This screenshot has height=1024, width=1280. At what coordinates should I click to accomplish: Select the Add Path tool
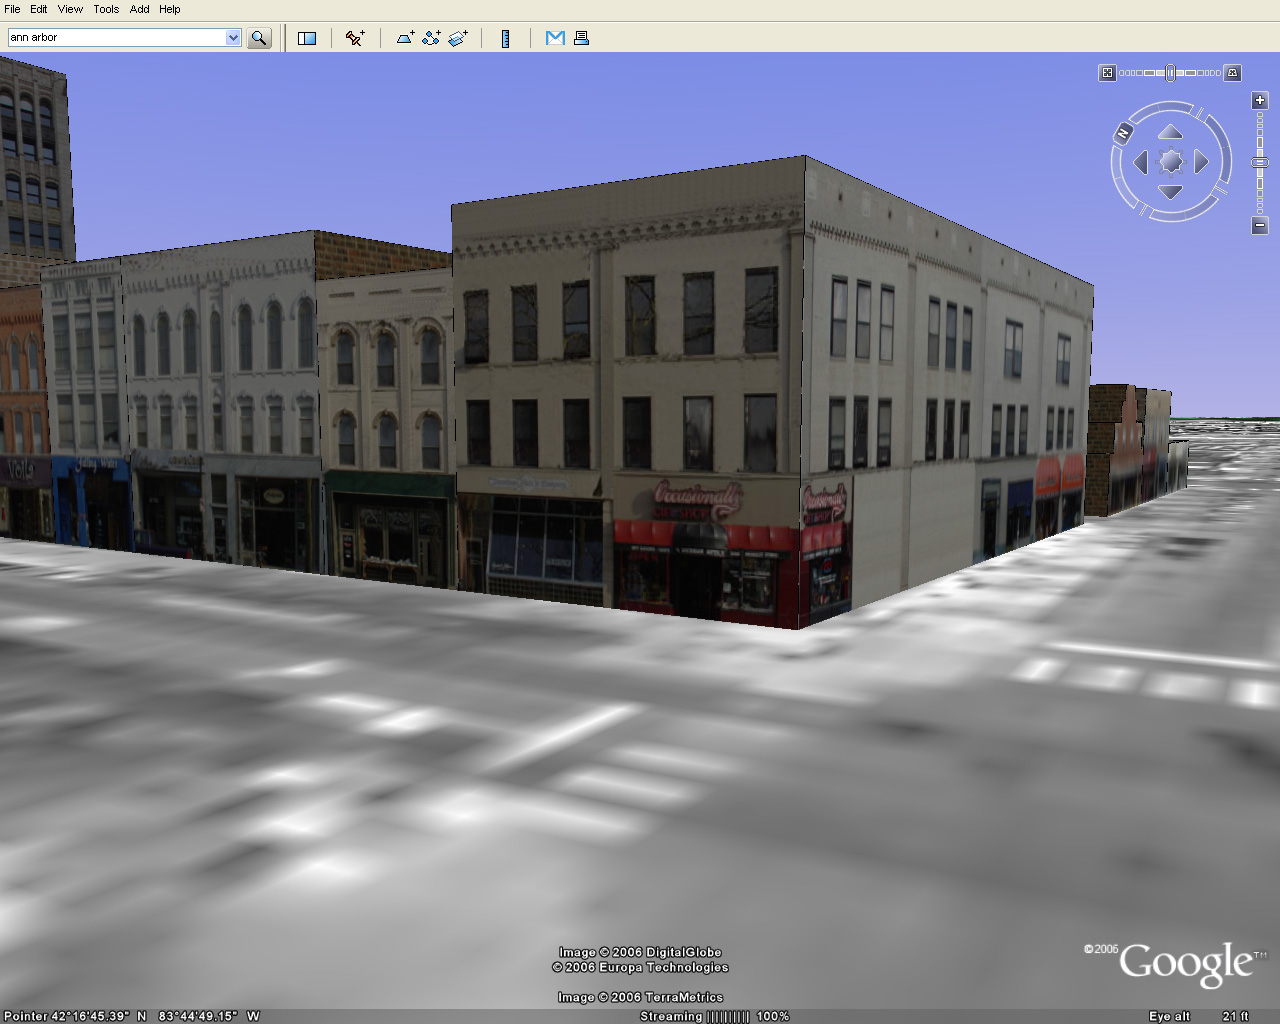[x=431, y=38]
